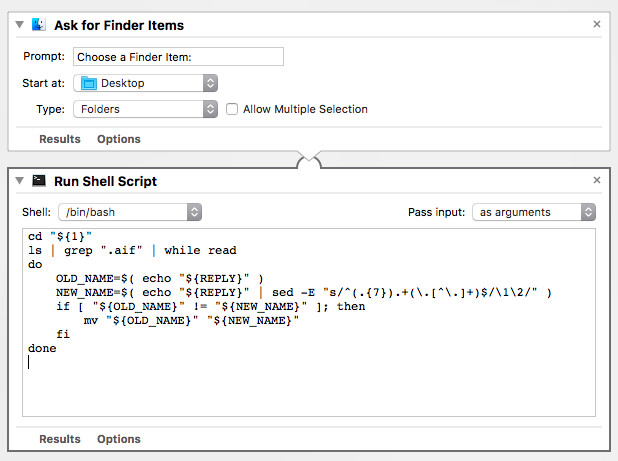Click the Ask for Finder Items title

[x=121, y=24]
